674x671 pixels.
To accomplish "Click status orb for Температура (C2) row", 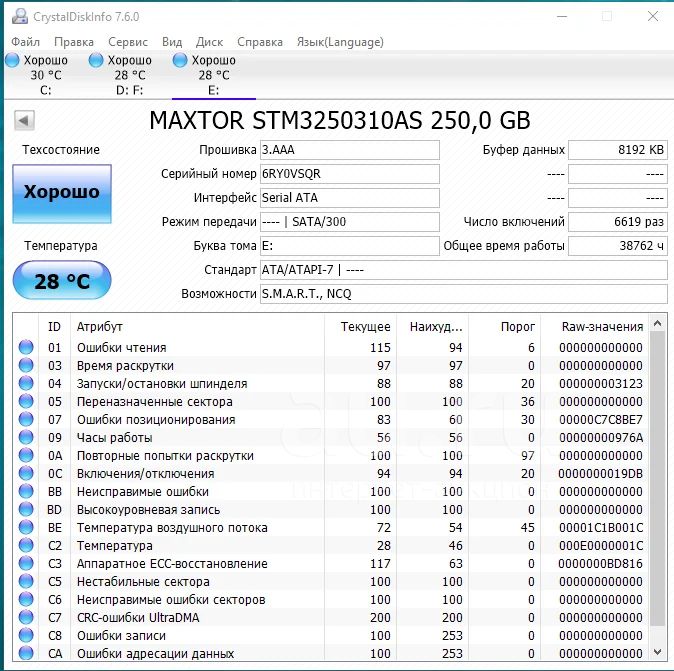I will pyautogui.click(x=26, y=545).
